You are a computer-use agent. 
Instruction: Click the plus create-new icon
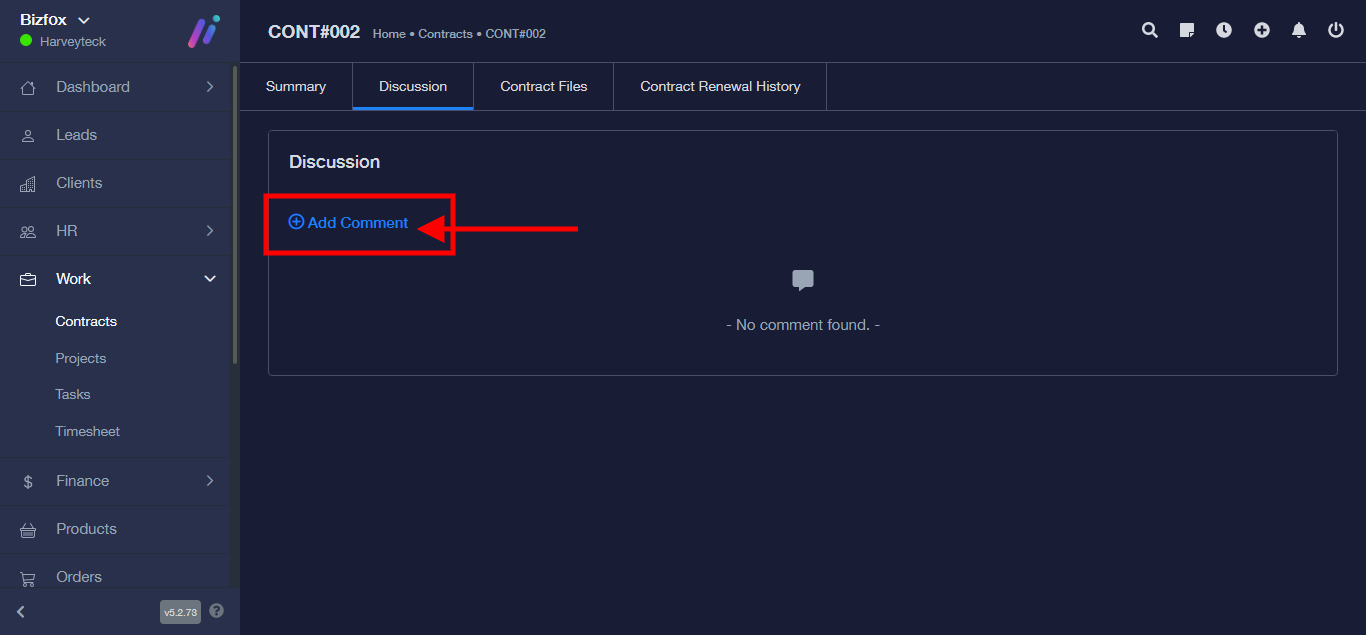(1262, 30)
